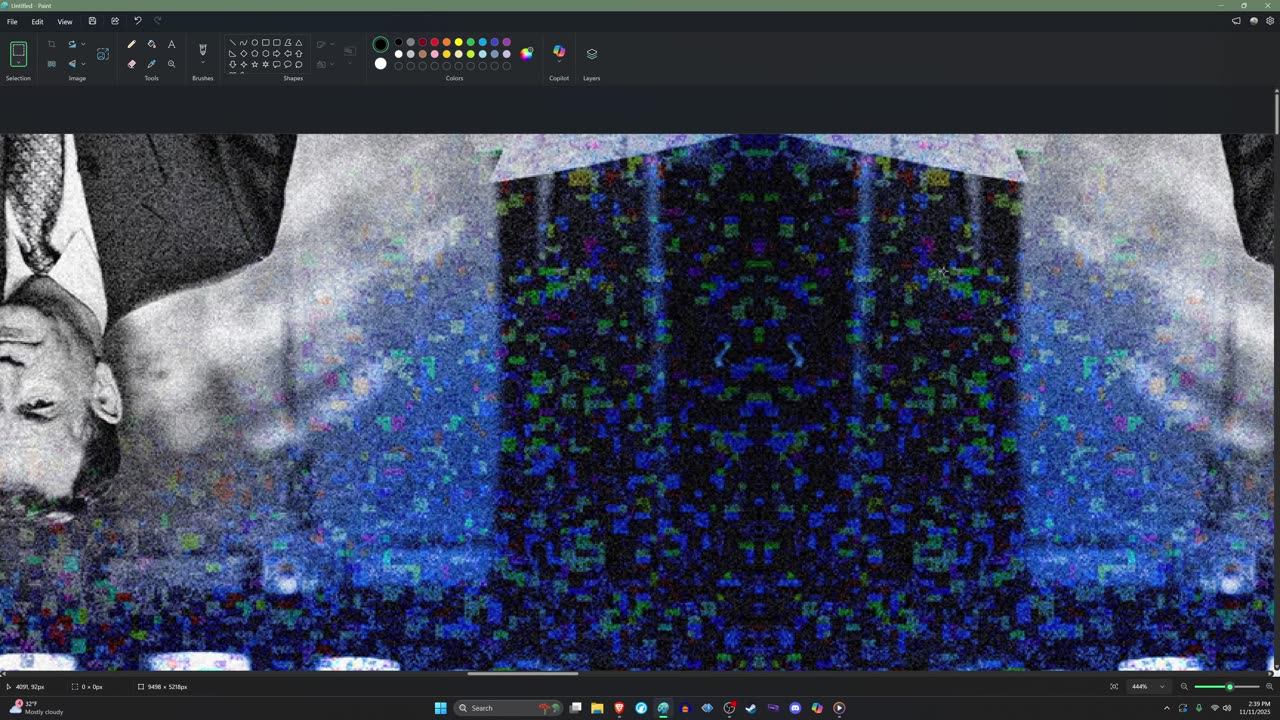Screen dimensions: 1280x720
Task: Expand the shape outline dropdown
Action: (x=332, y=44)
